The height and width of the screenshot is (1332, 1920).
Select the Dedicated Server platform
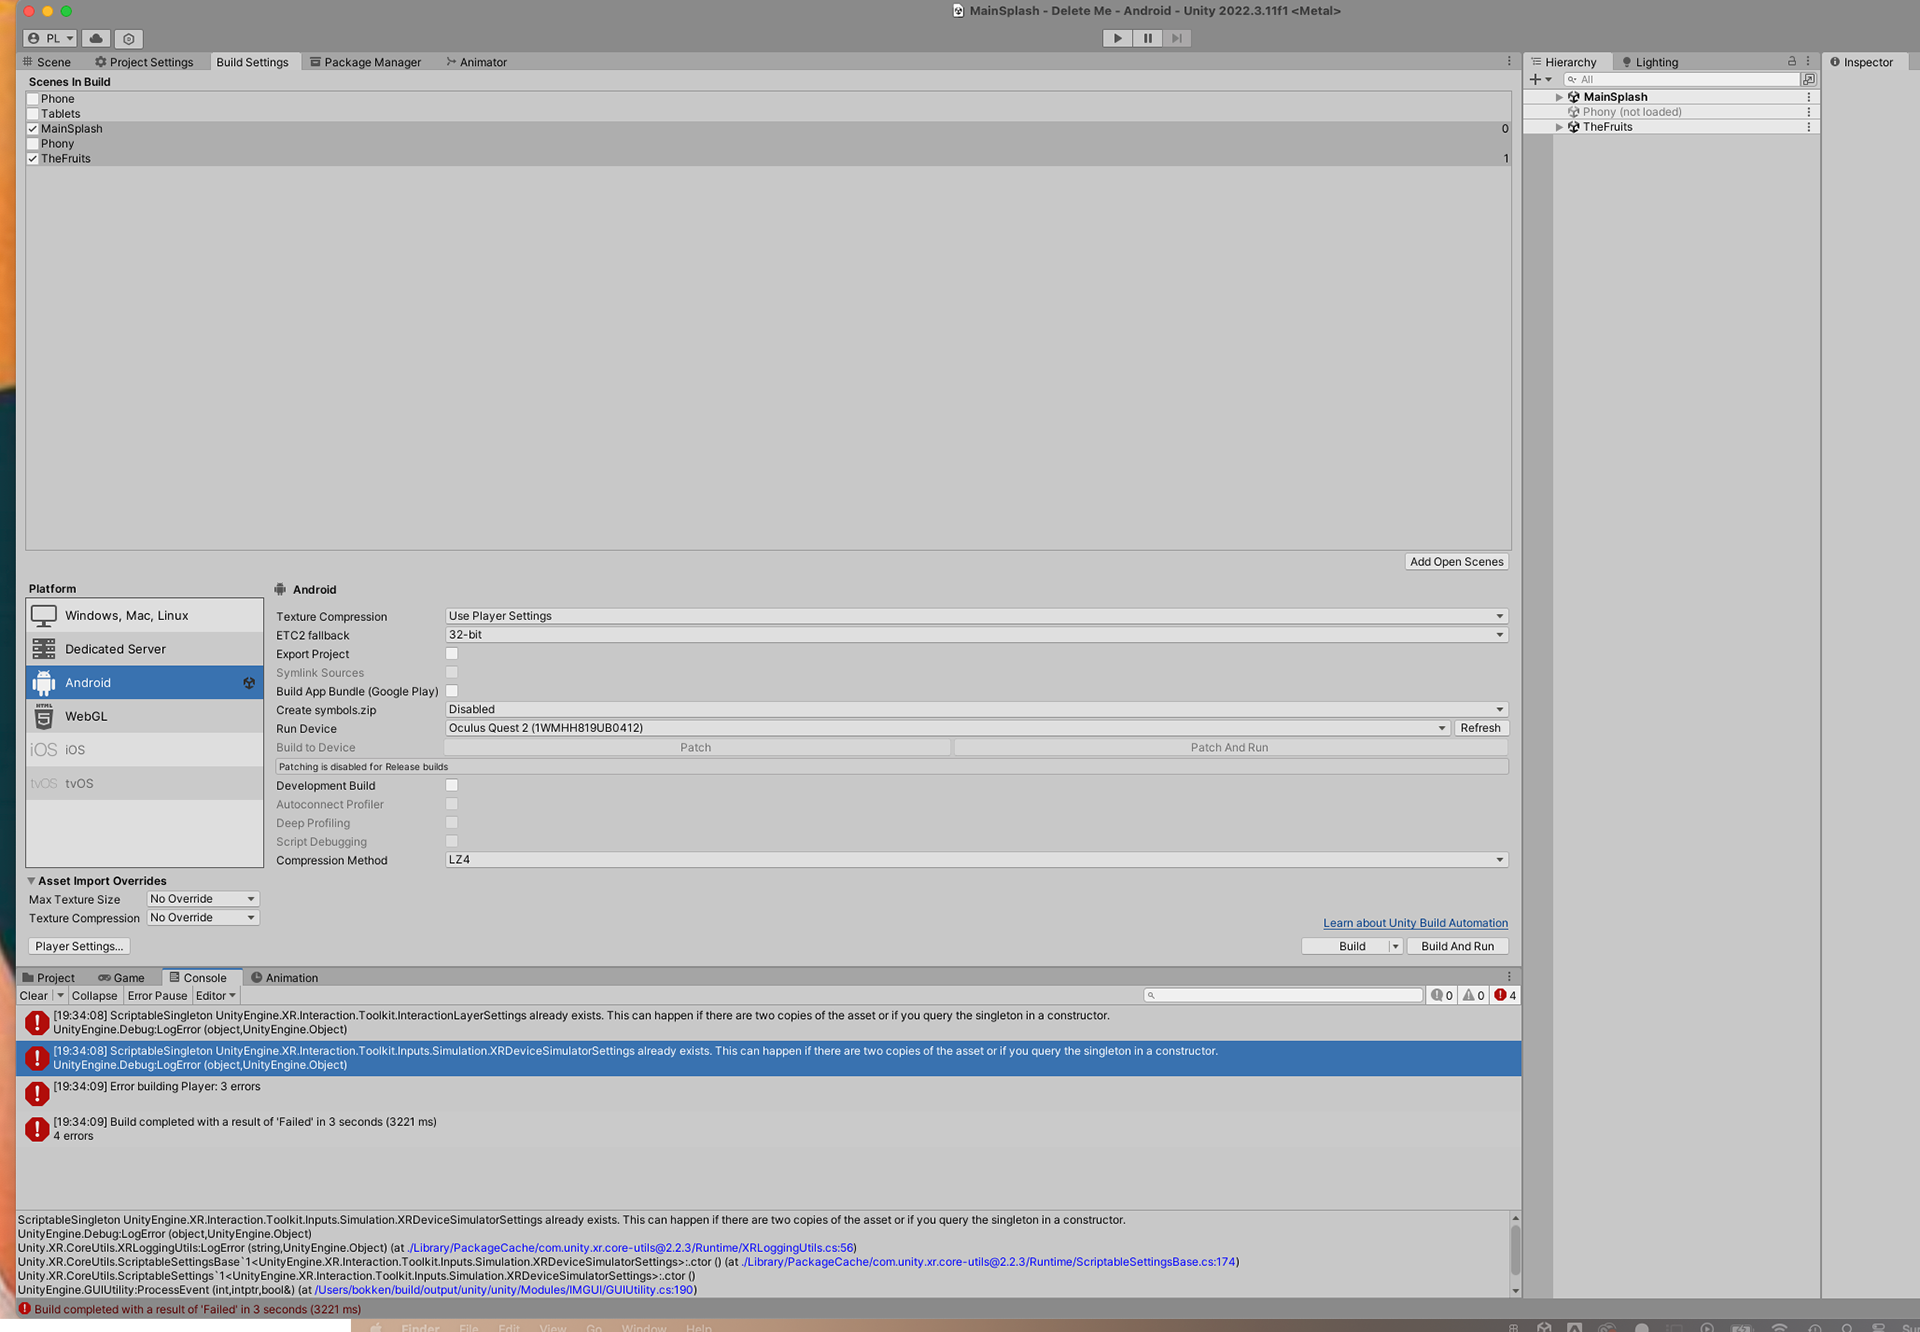click(145, 649)
